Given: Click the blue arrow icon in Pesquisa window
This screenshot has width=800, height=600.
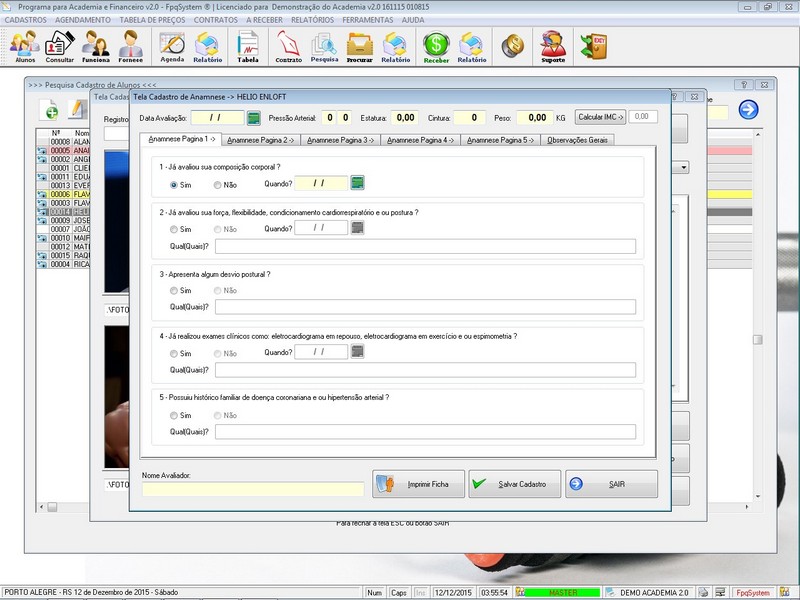Looking at the screenshot, I should tap(748, 109).
